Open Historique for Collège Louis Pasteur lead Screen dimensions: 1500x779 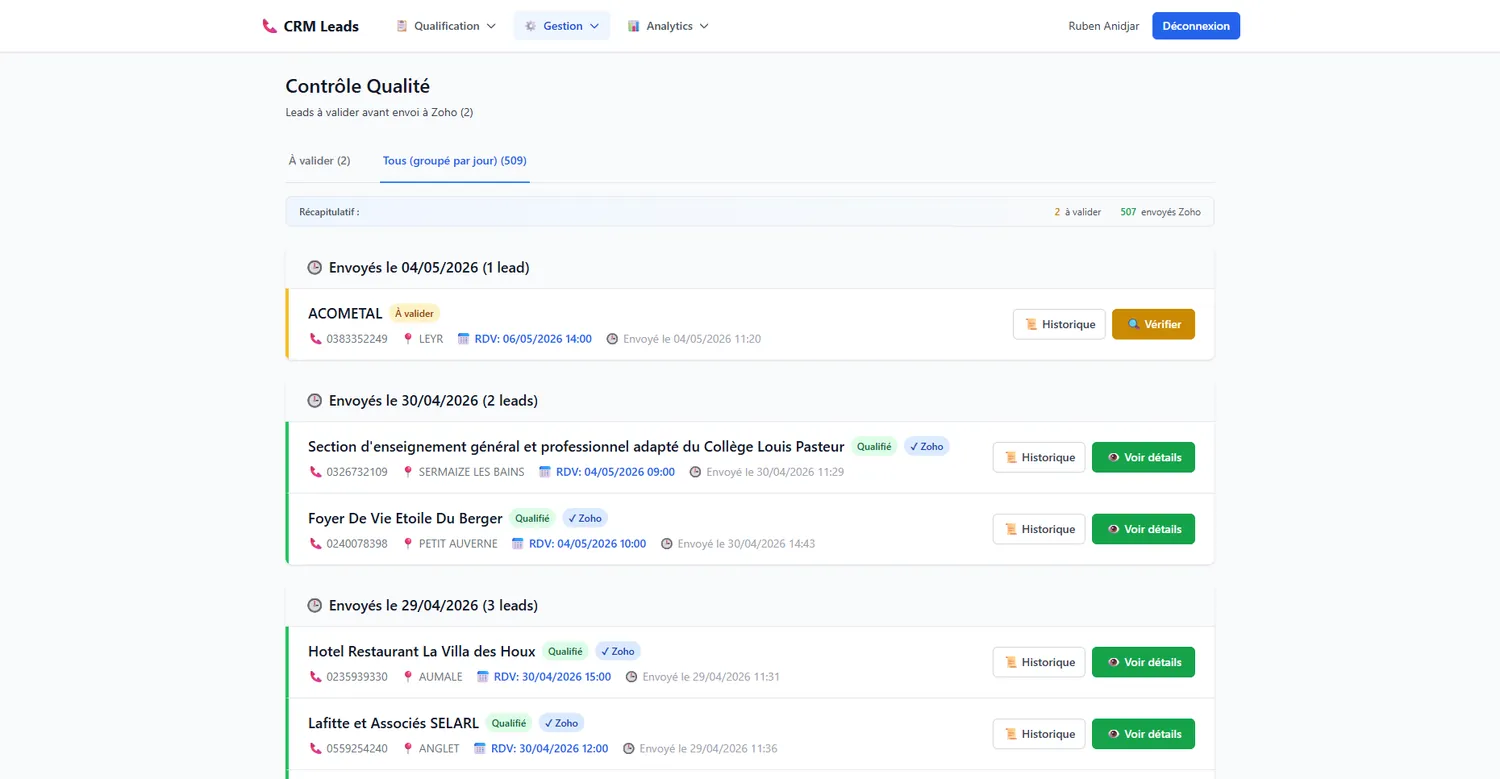pyautogui.click(x=1039, y=457)
